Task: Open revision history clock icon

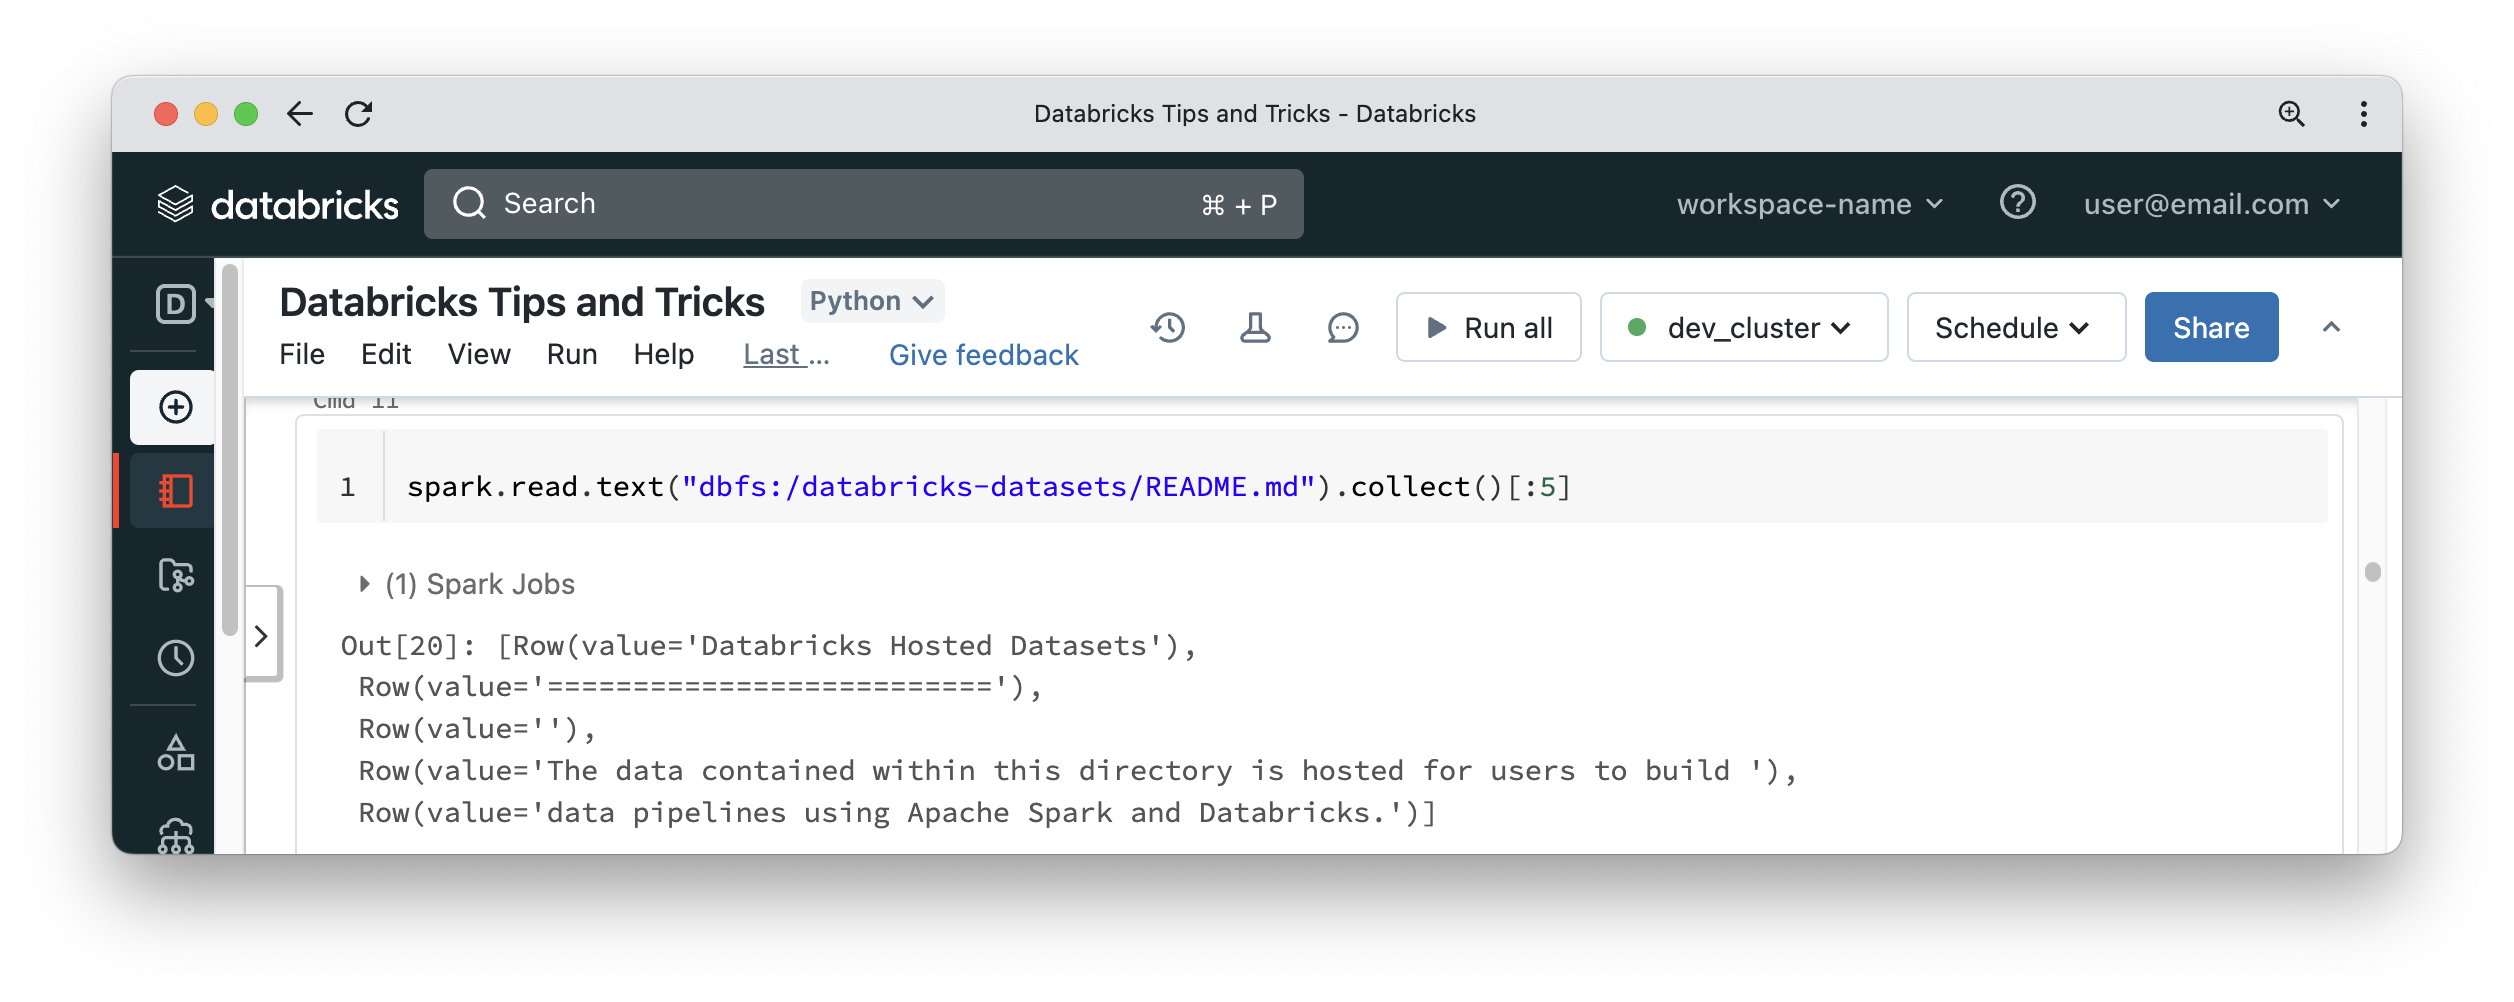Action: point(1168,328)
